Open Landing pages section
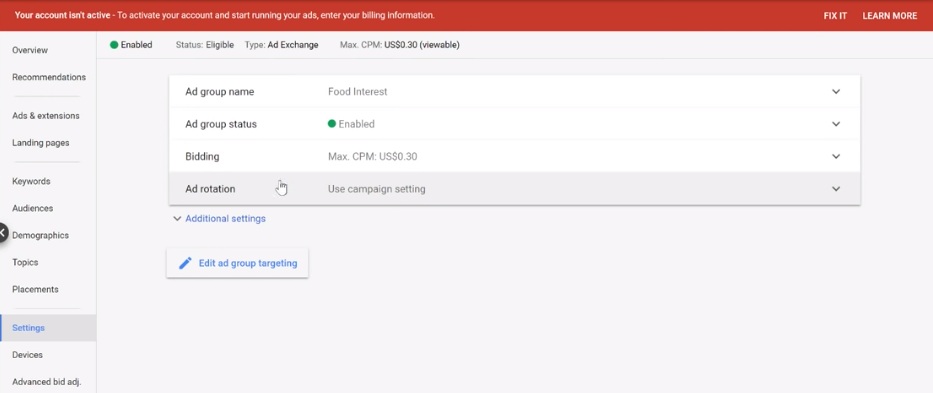933x393 pixels. point(40,143)
